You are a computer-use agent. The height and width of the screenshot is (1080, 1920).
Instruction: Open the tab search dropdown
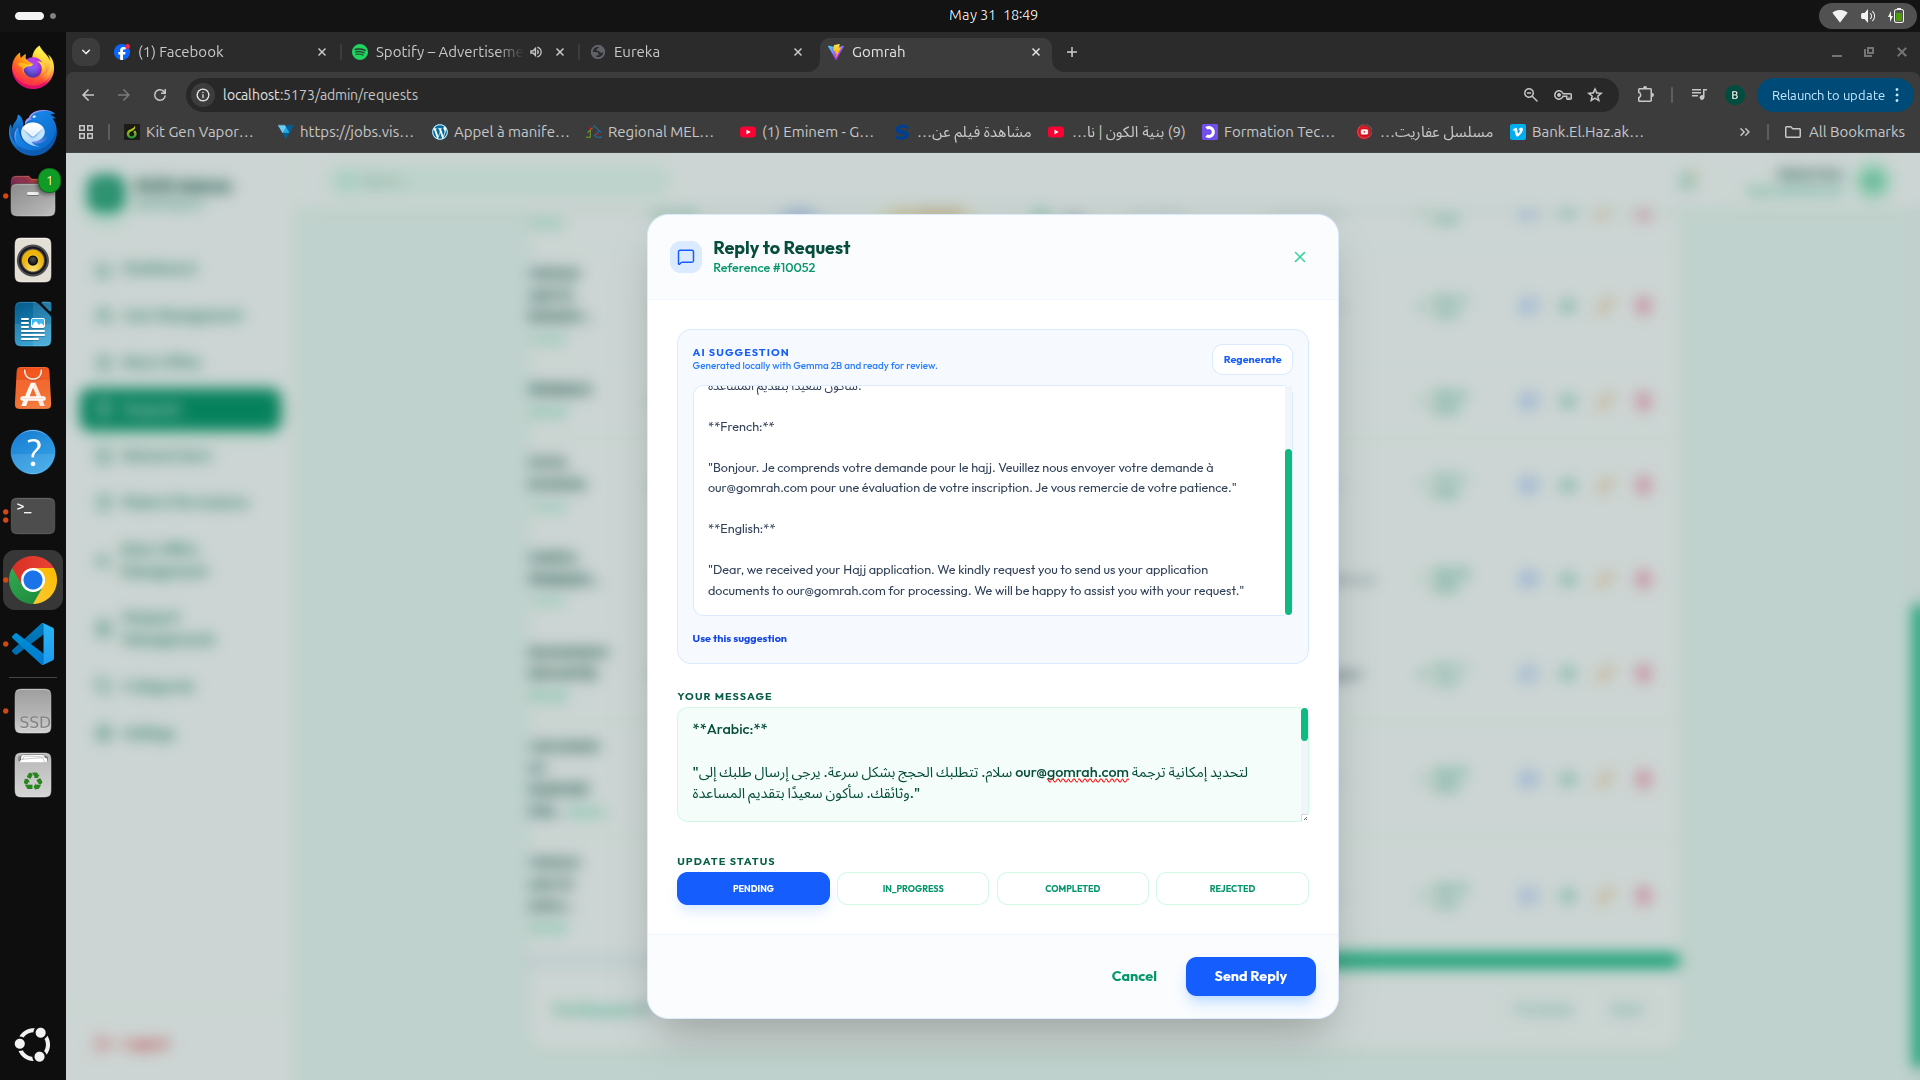[x=86, y=52]
